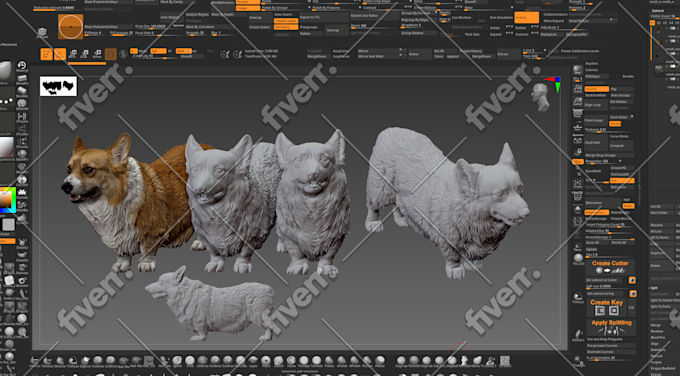Switch to subtool visibility set V2

(659, 23)
